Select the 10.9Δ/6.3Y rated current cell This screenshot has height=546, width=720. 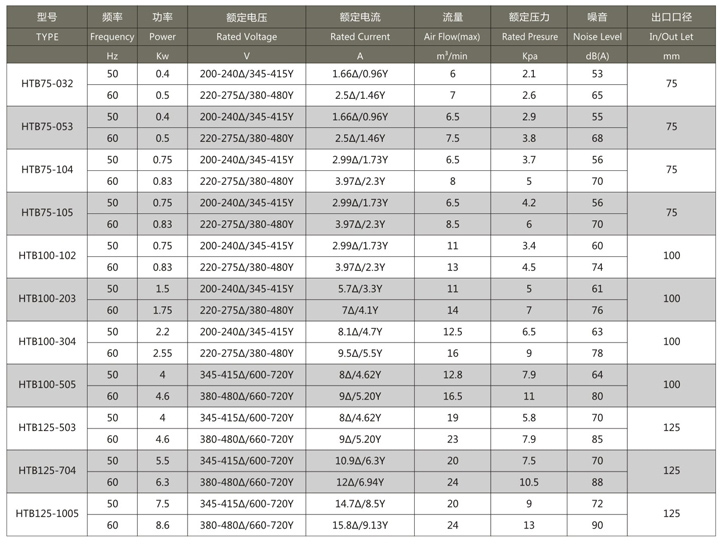360,461
